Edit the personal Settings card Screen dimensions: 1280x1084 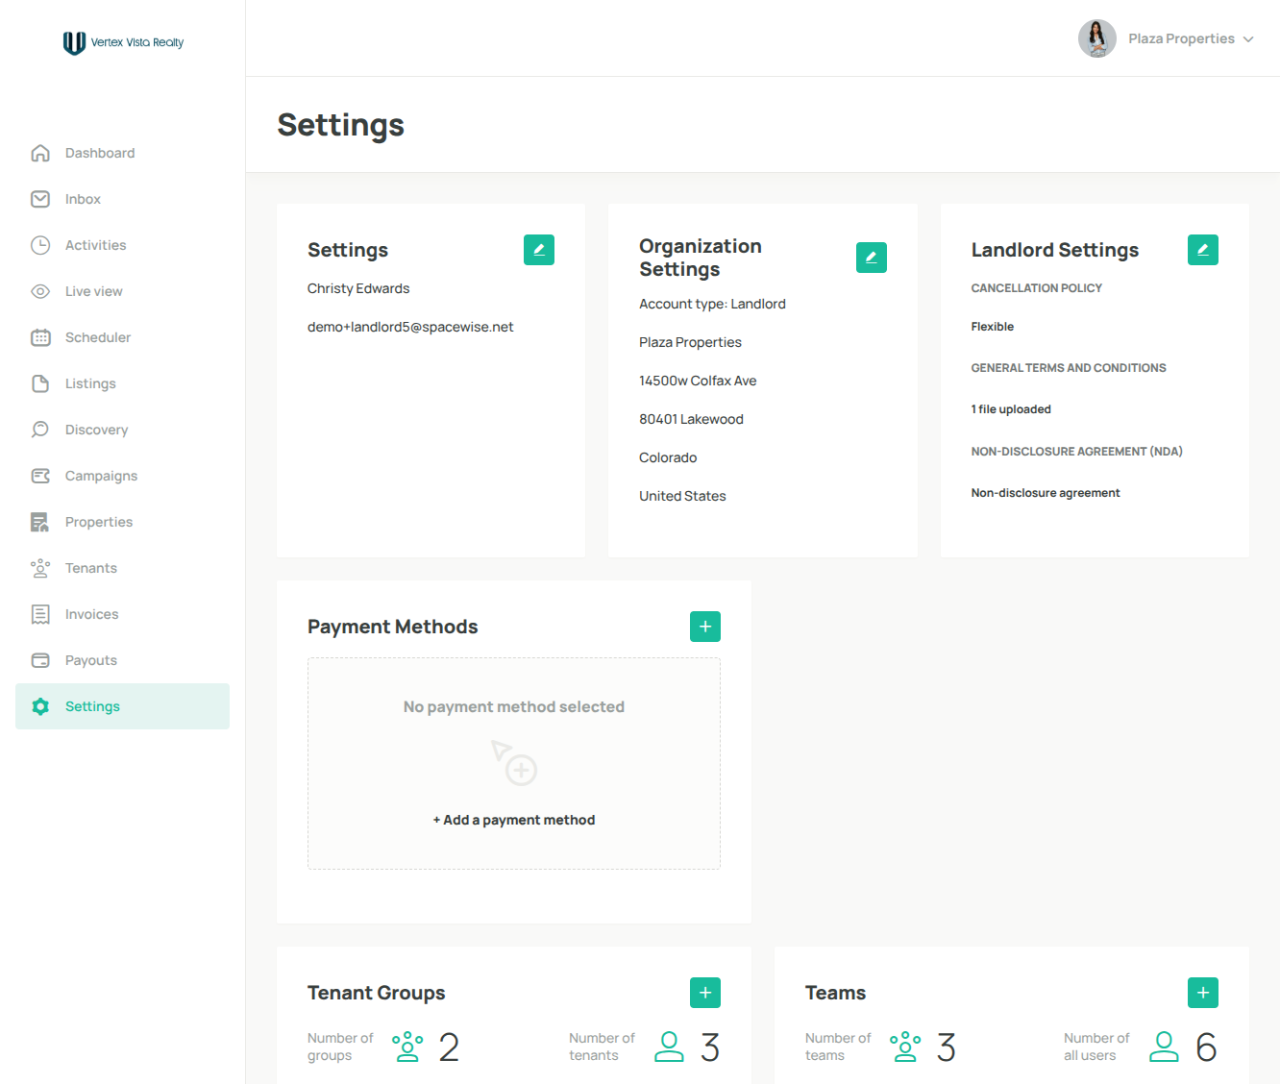(x=539, y=250)
